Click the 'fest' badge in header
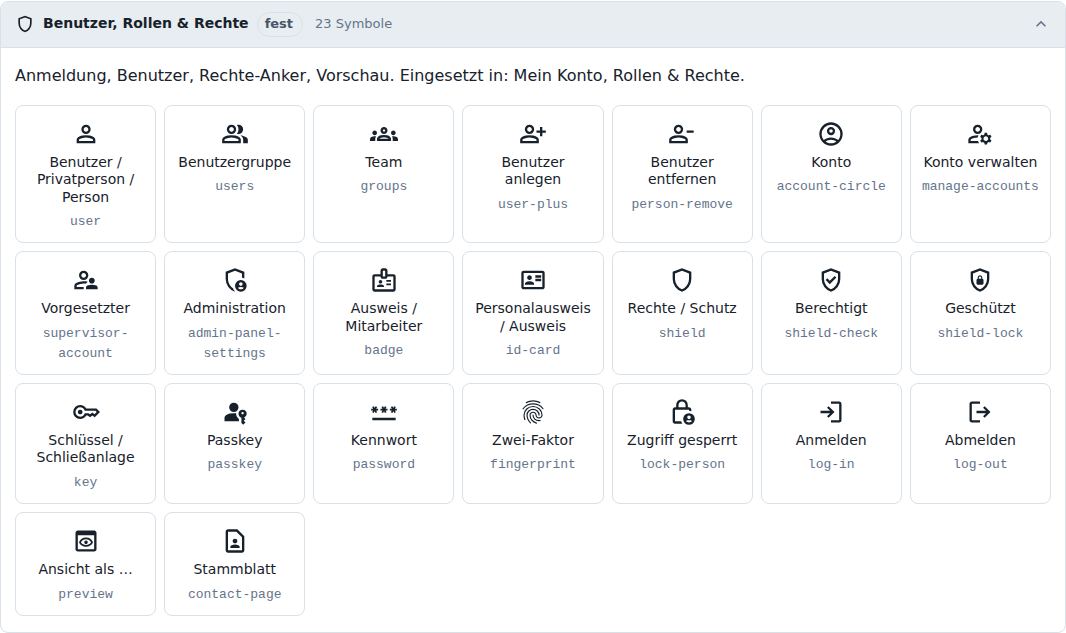The height and width of the screenshot is (633, 1066). coord(279,24)
